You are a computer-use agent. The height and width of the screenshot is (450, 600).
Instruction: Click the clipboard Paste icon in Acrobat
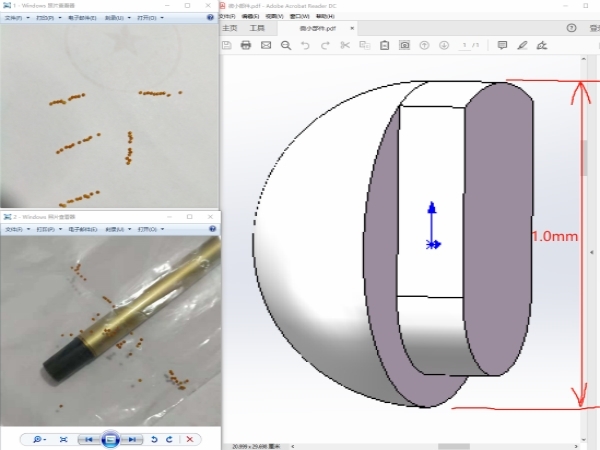tap(385, 45)
